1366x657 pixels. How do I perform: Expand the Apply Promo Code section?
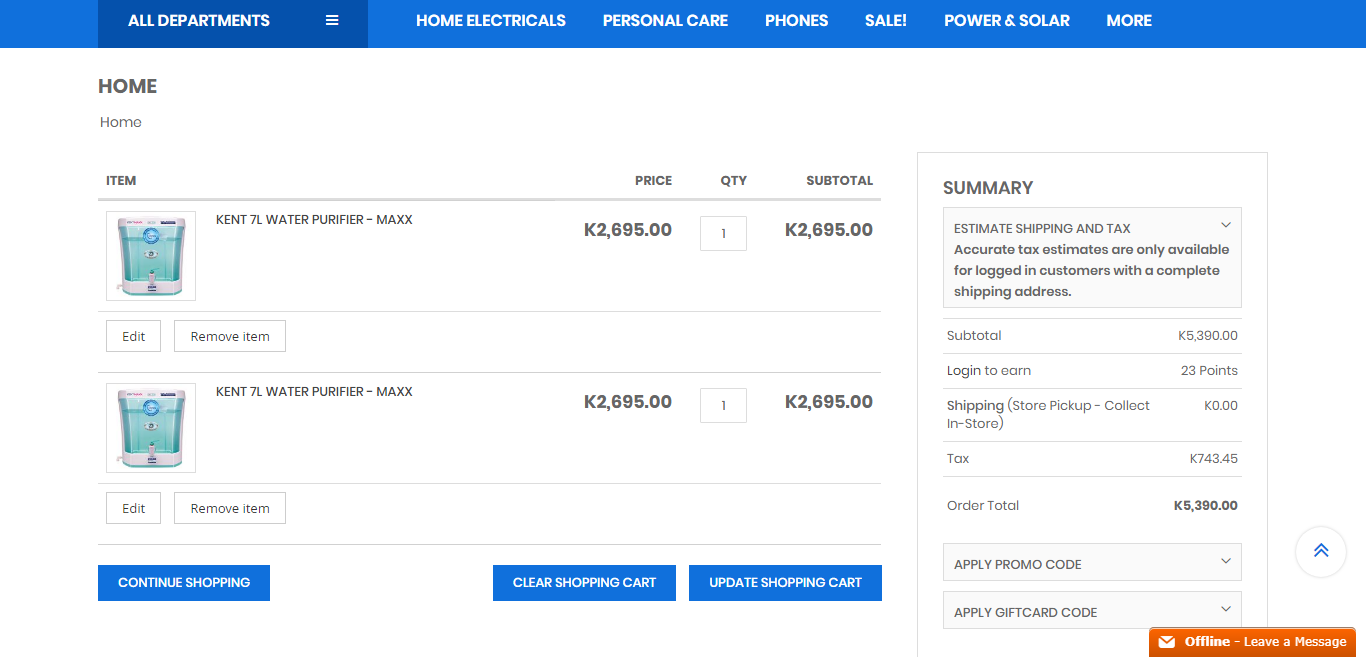pyautogui.click(x=1092, y=562)
